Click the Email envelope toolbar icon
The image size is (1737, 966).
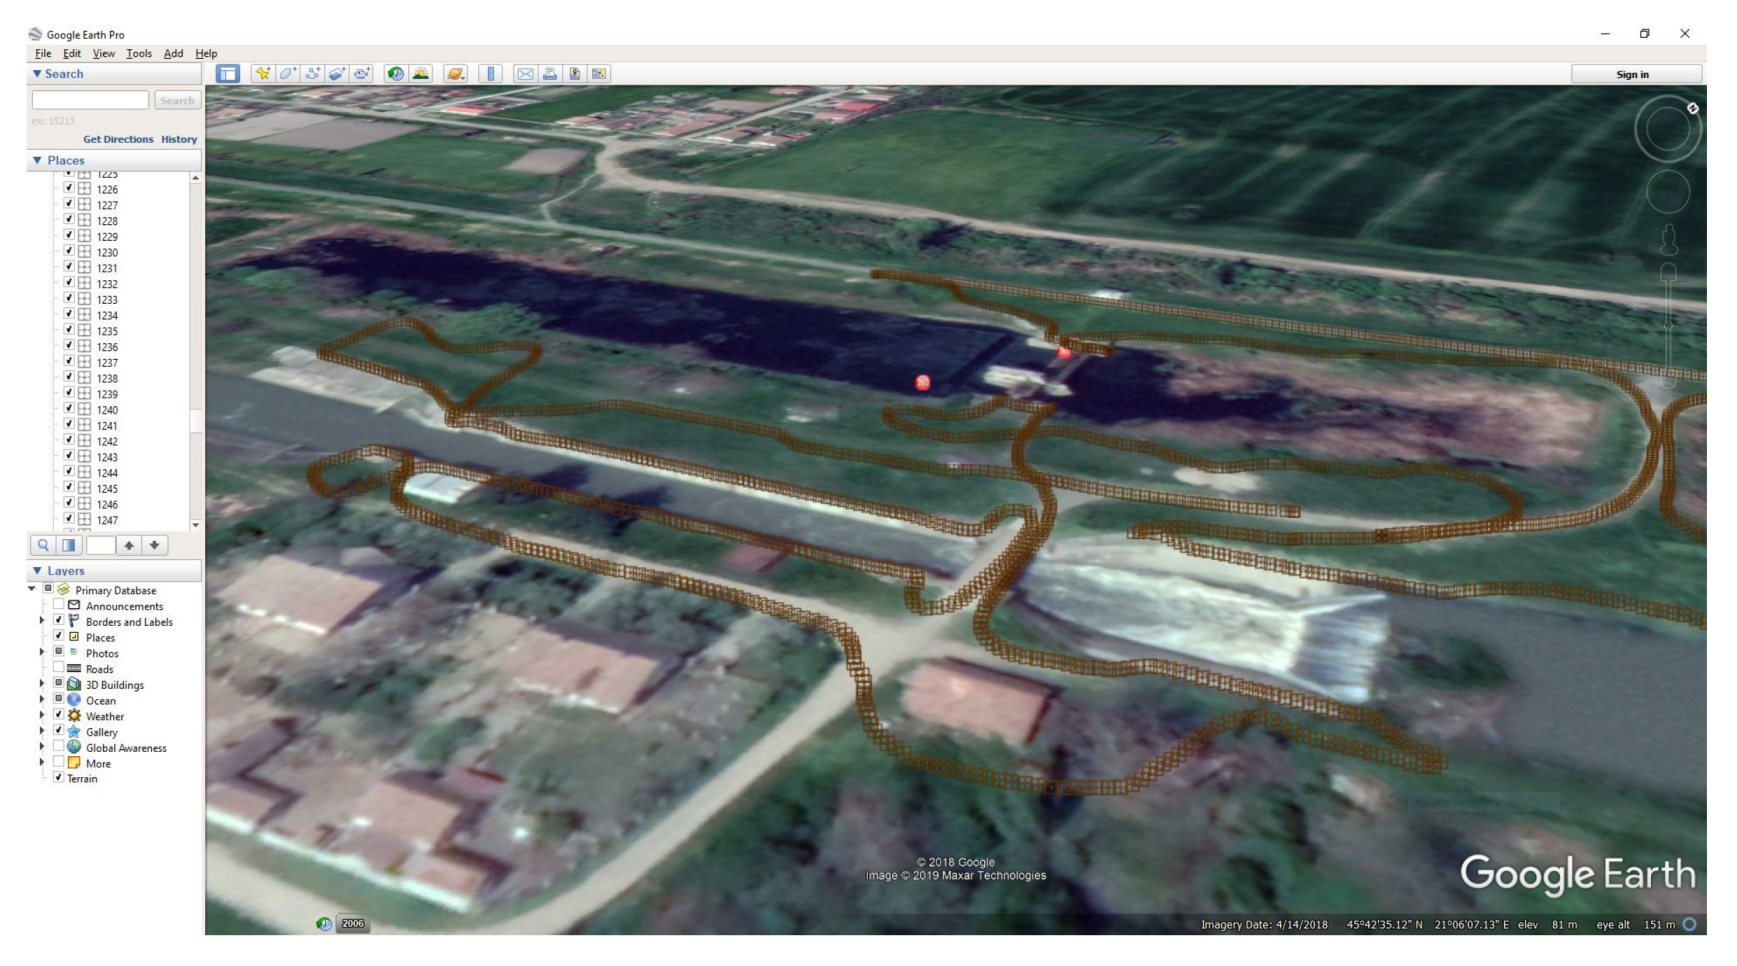pyautogui.click(x=525, y=74)
